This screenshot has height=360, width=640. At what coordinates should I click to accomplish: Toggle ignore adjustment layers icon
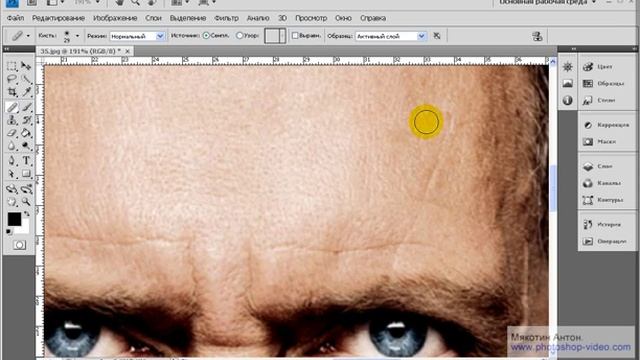(437, 36)
